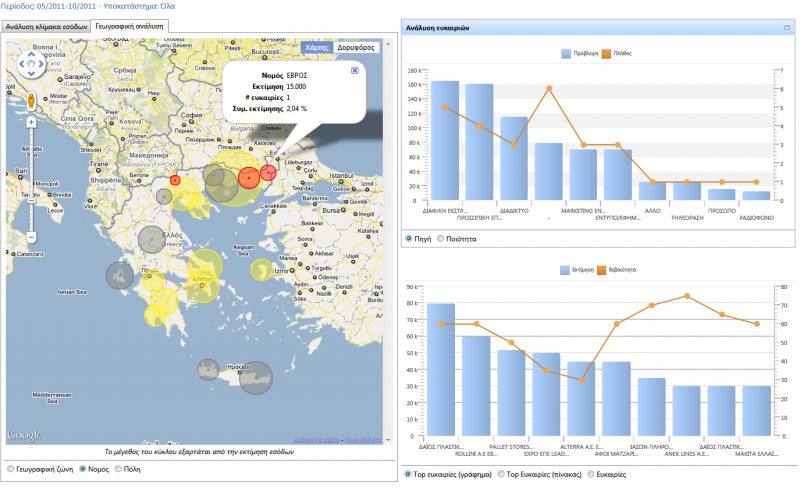The image size is (800, 489).
Task: Click the ΔΙΑΔΙΚΤΥΟ bar in top chart
Action: (514, 158)
